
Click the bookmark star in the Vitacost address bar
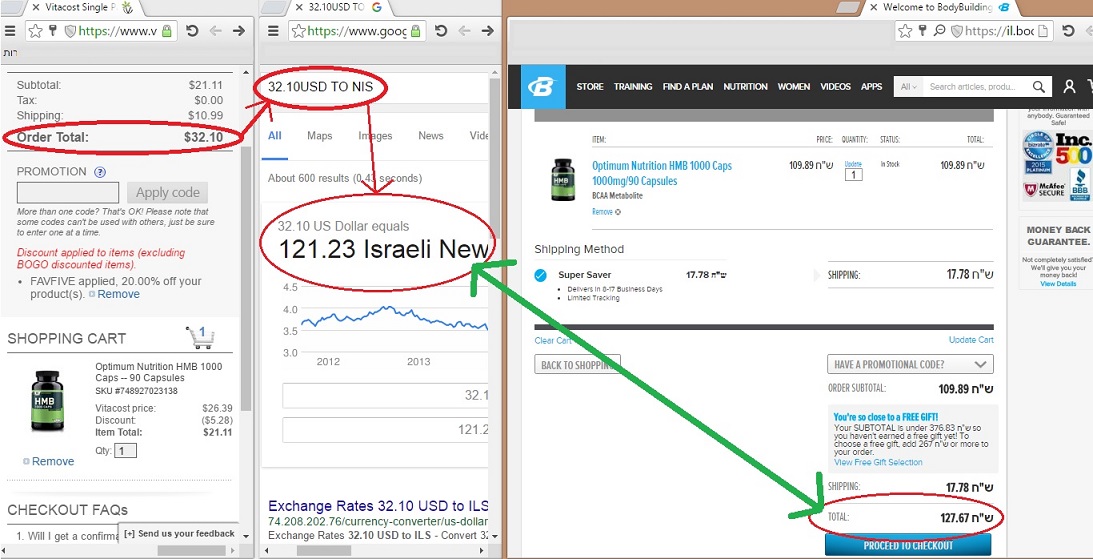[x=35, y=31]
